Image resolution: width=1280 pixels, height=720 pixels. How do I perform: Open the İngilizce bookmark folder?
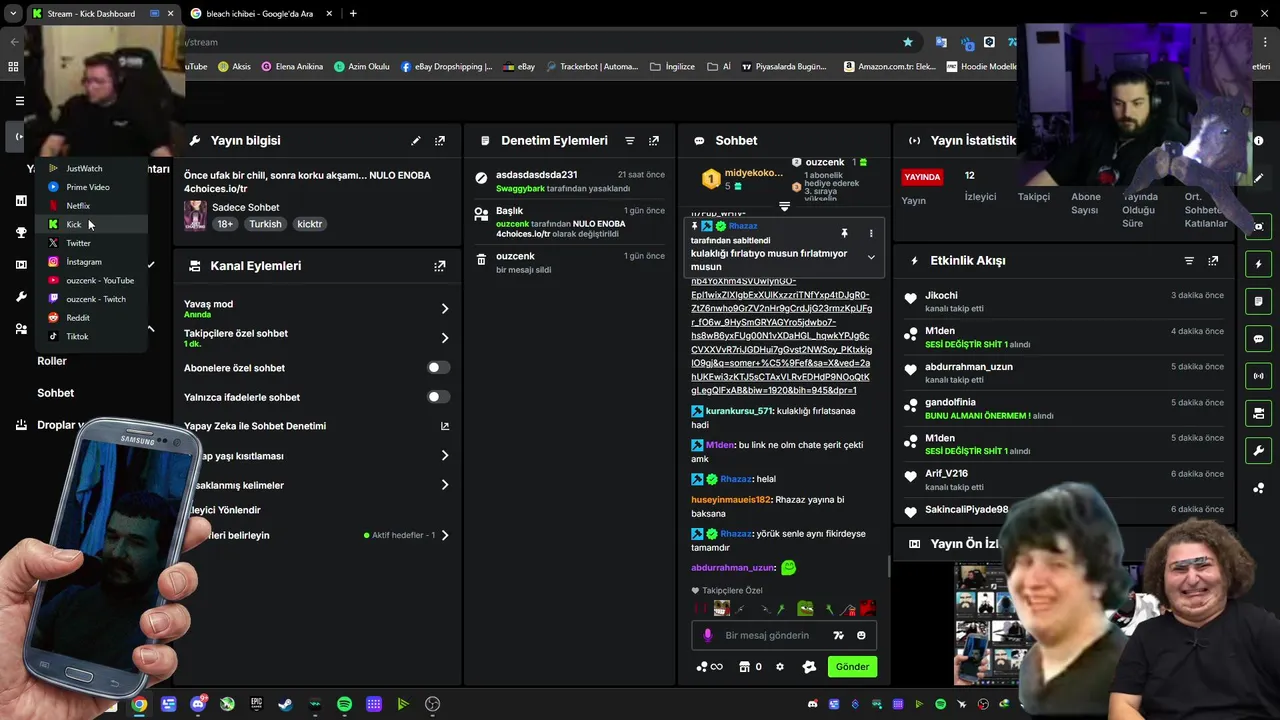pos(672,67)
